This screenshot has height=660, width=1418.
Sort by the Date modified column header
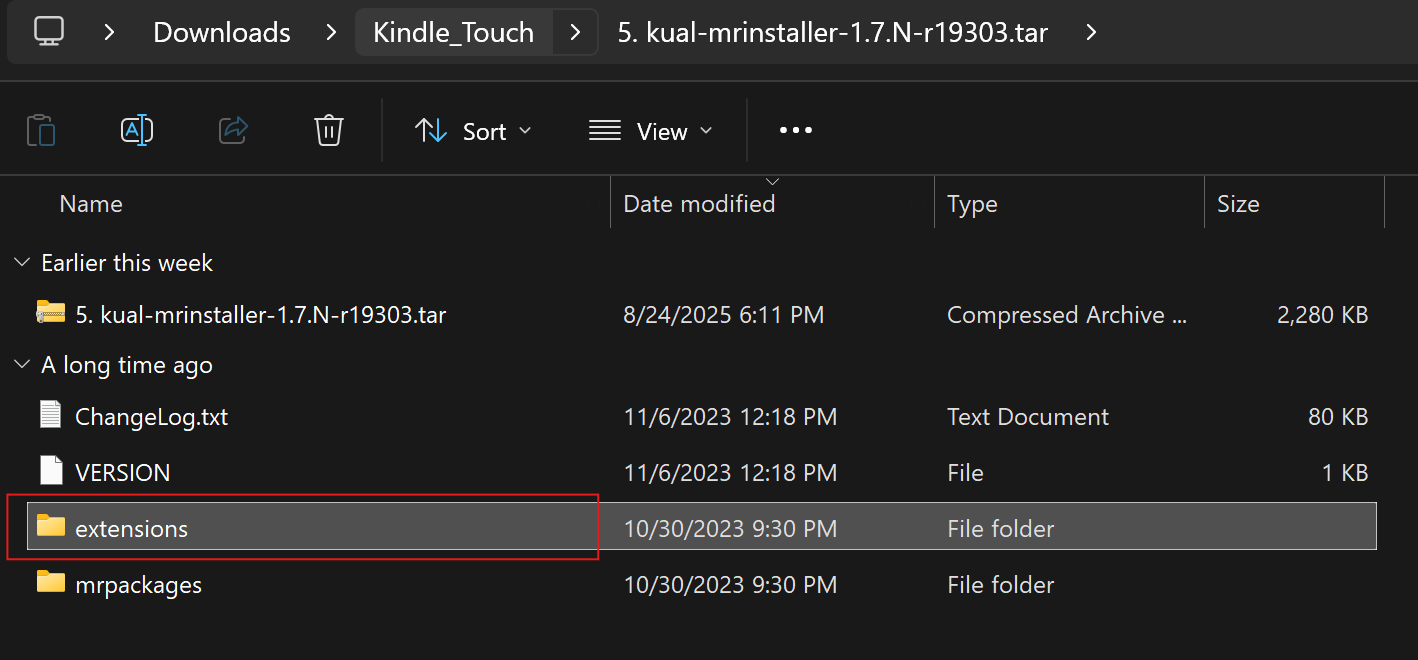[699, 204]
